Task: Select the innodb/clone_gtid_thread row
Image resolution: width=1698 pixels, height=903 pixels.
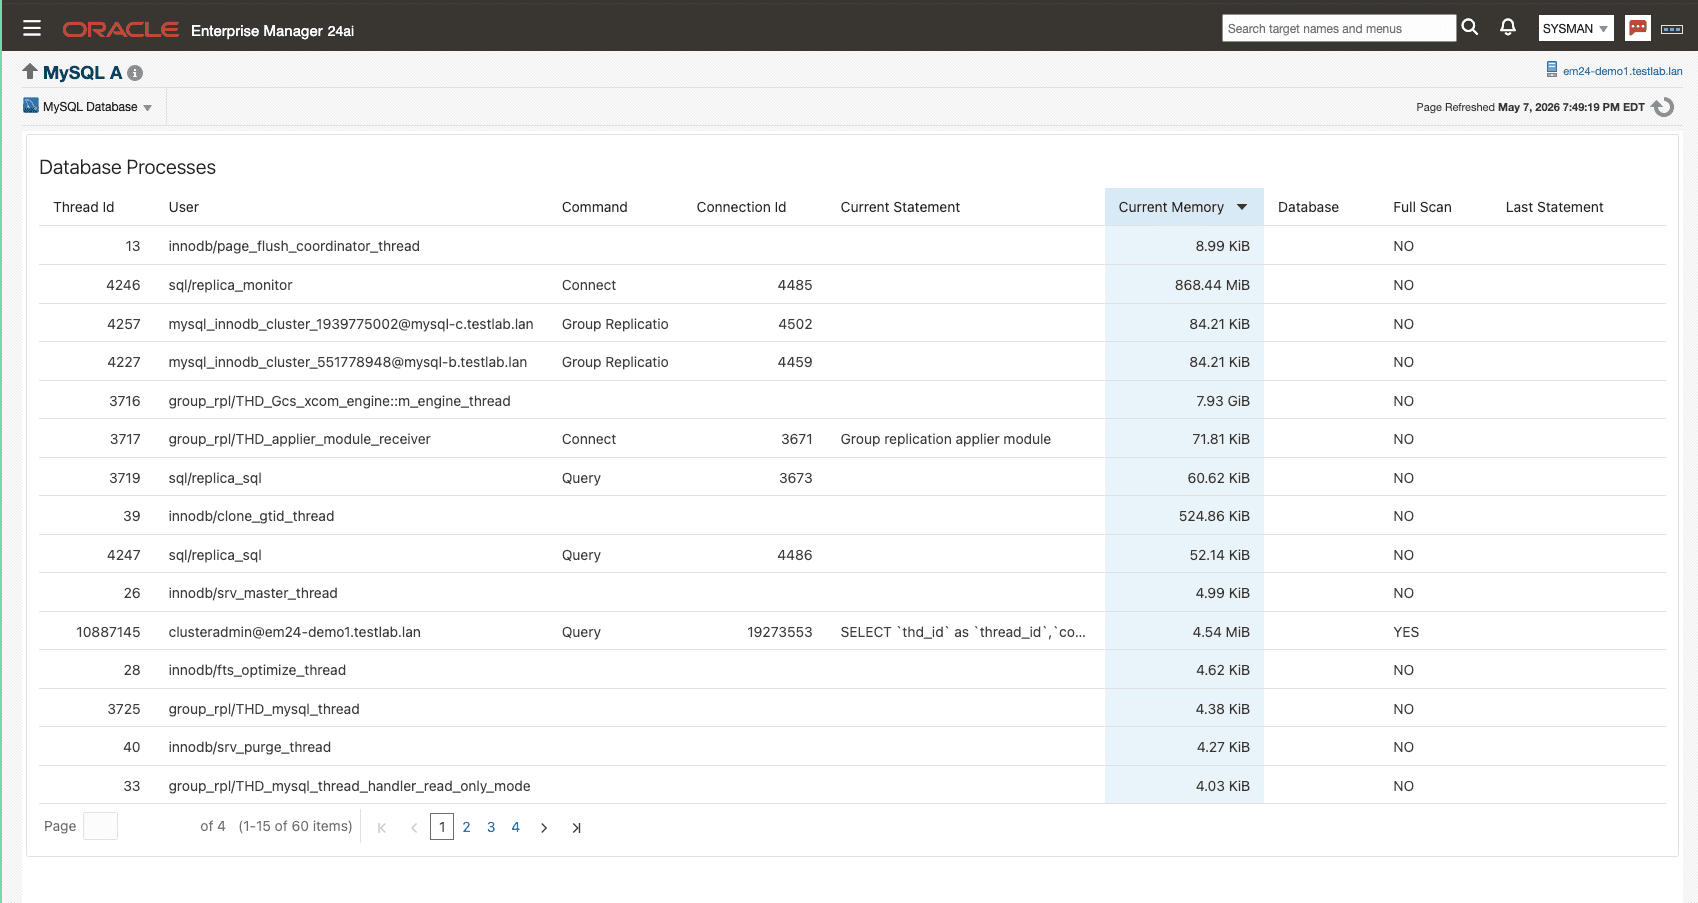Action: [852, 516]
